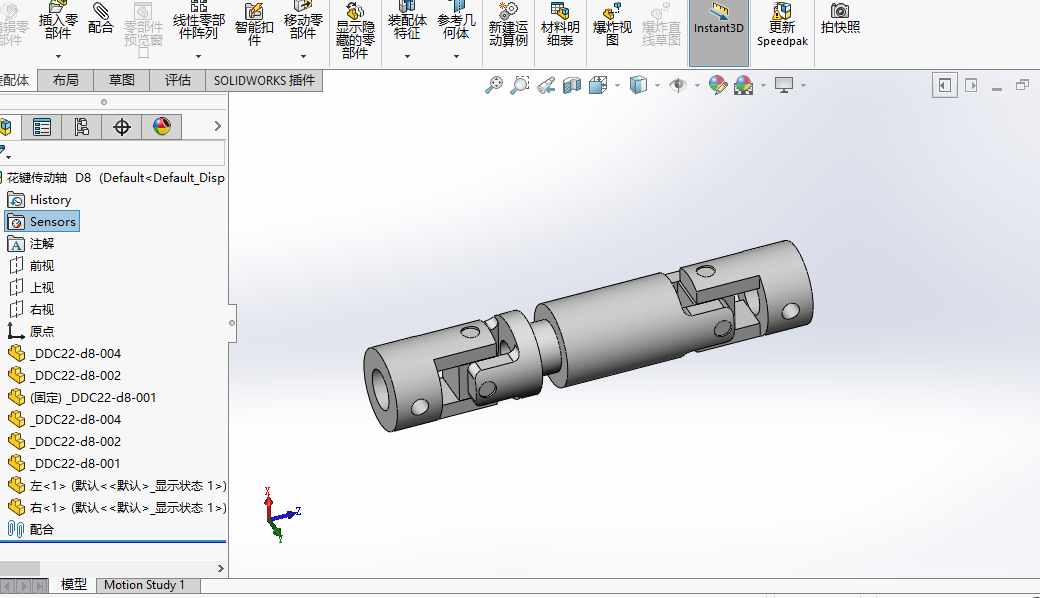Click the left split-view panel button
The width and height of the screenshot is (1040, 598).
tap(944, 86)
